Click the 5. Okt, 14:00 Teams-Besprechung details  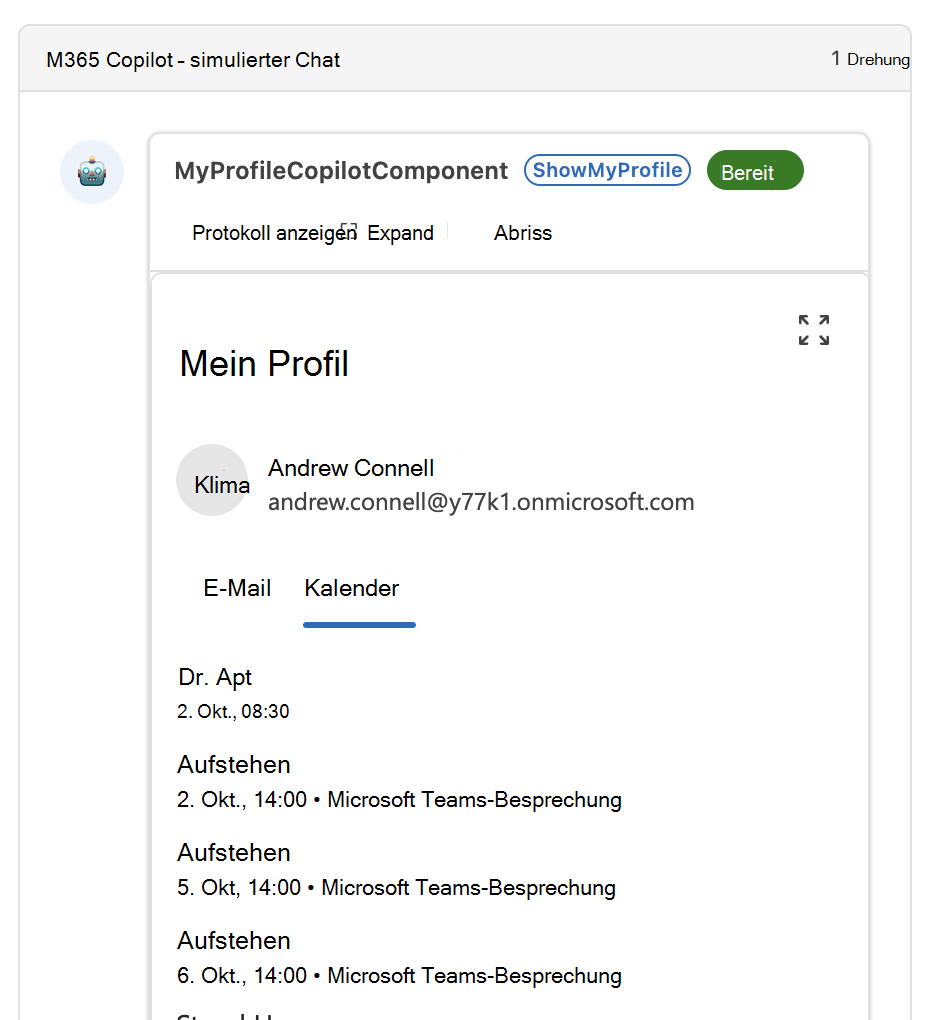396,887
